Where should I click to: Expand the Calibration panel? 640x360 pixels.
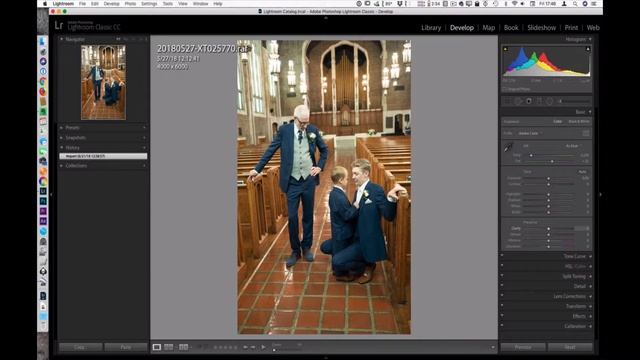pos(590,326)
